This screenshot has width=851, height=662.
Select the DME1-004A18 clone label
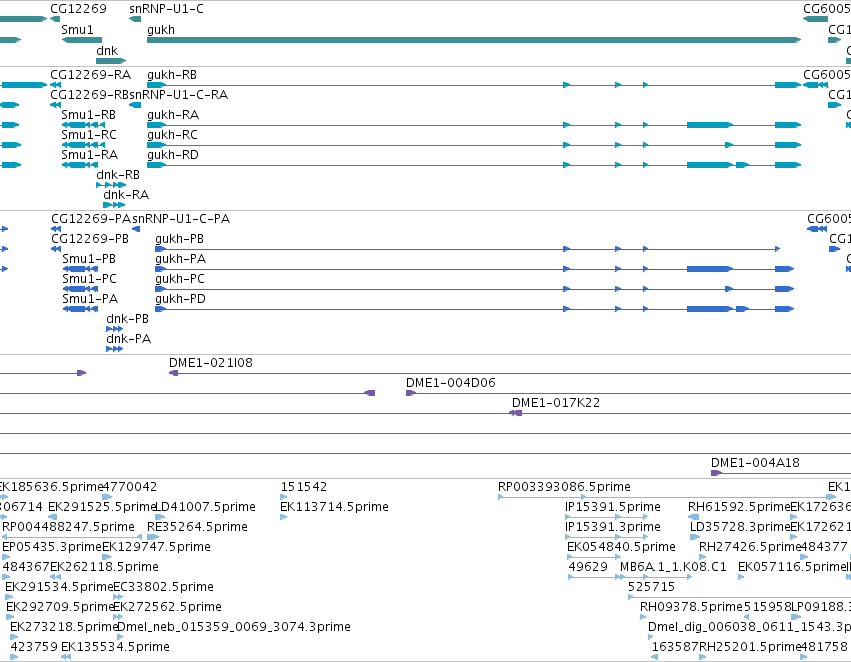click(755, 463)
